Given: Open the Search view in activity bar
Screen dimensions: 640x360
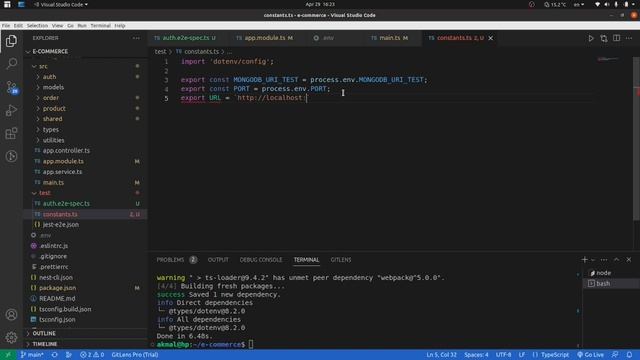Looking at the screenshot, I should (11, 64).
